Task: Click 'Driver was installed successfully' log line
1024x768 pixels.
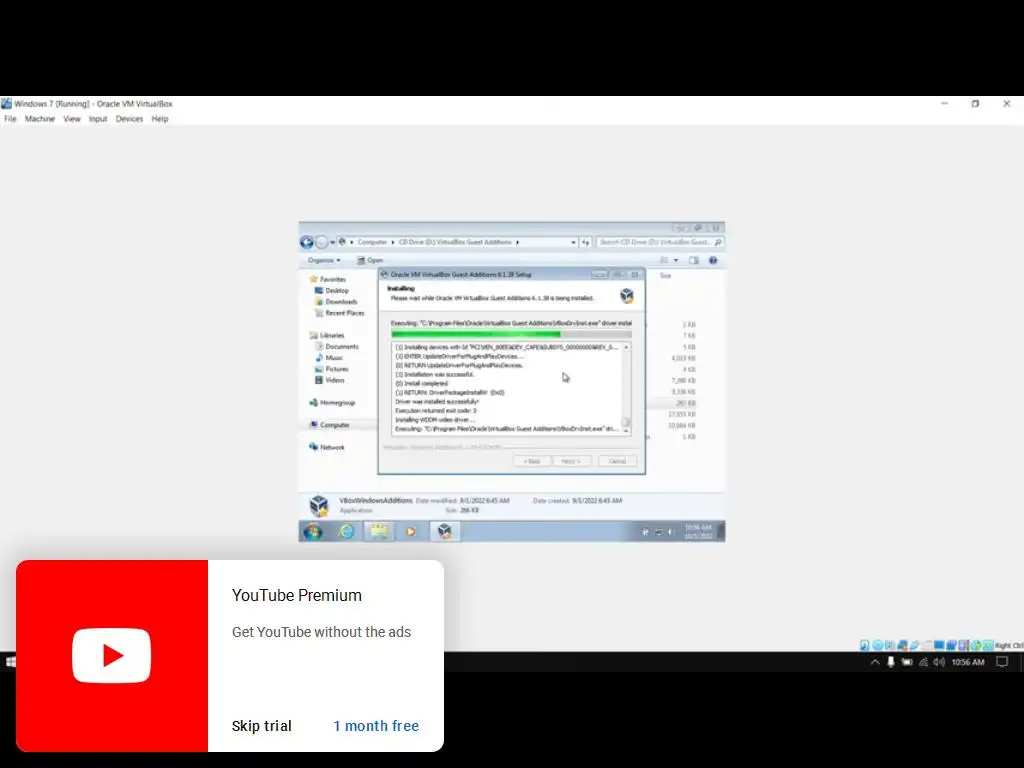Action: pos(437,402)
